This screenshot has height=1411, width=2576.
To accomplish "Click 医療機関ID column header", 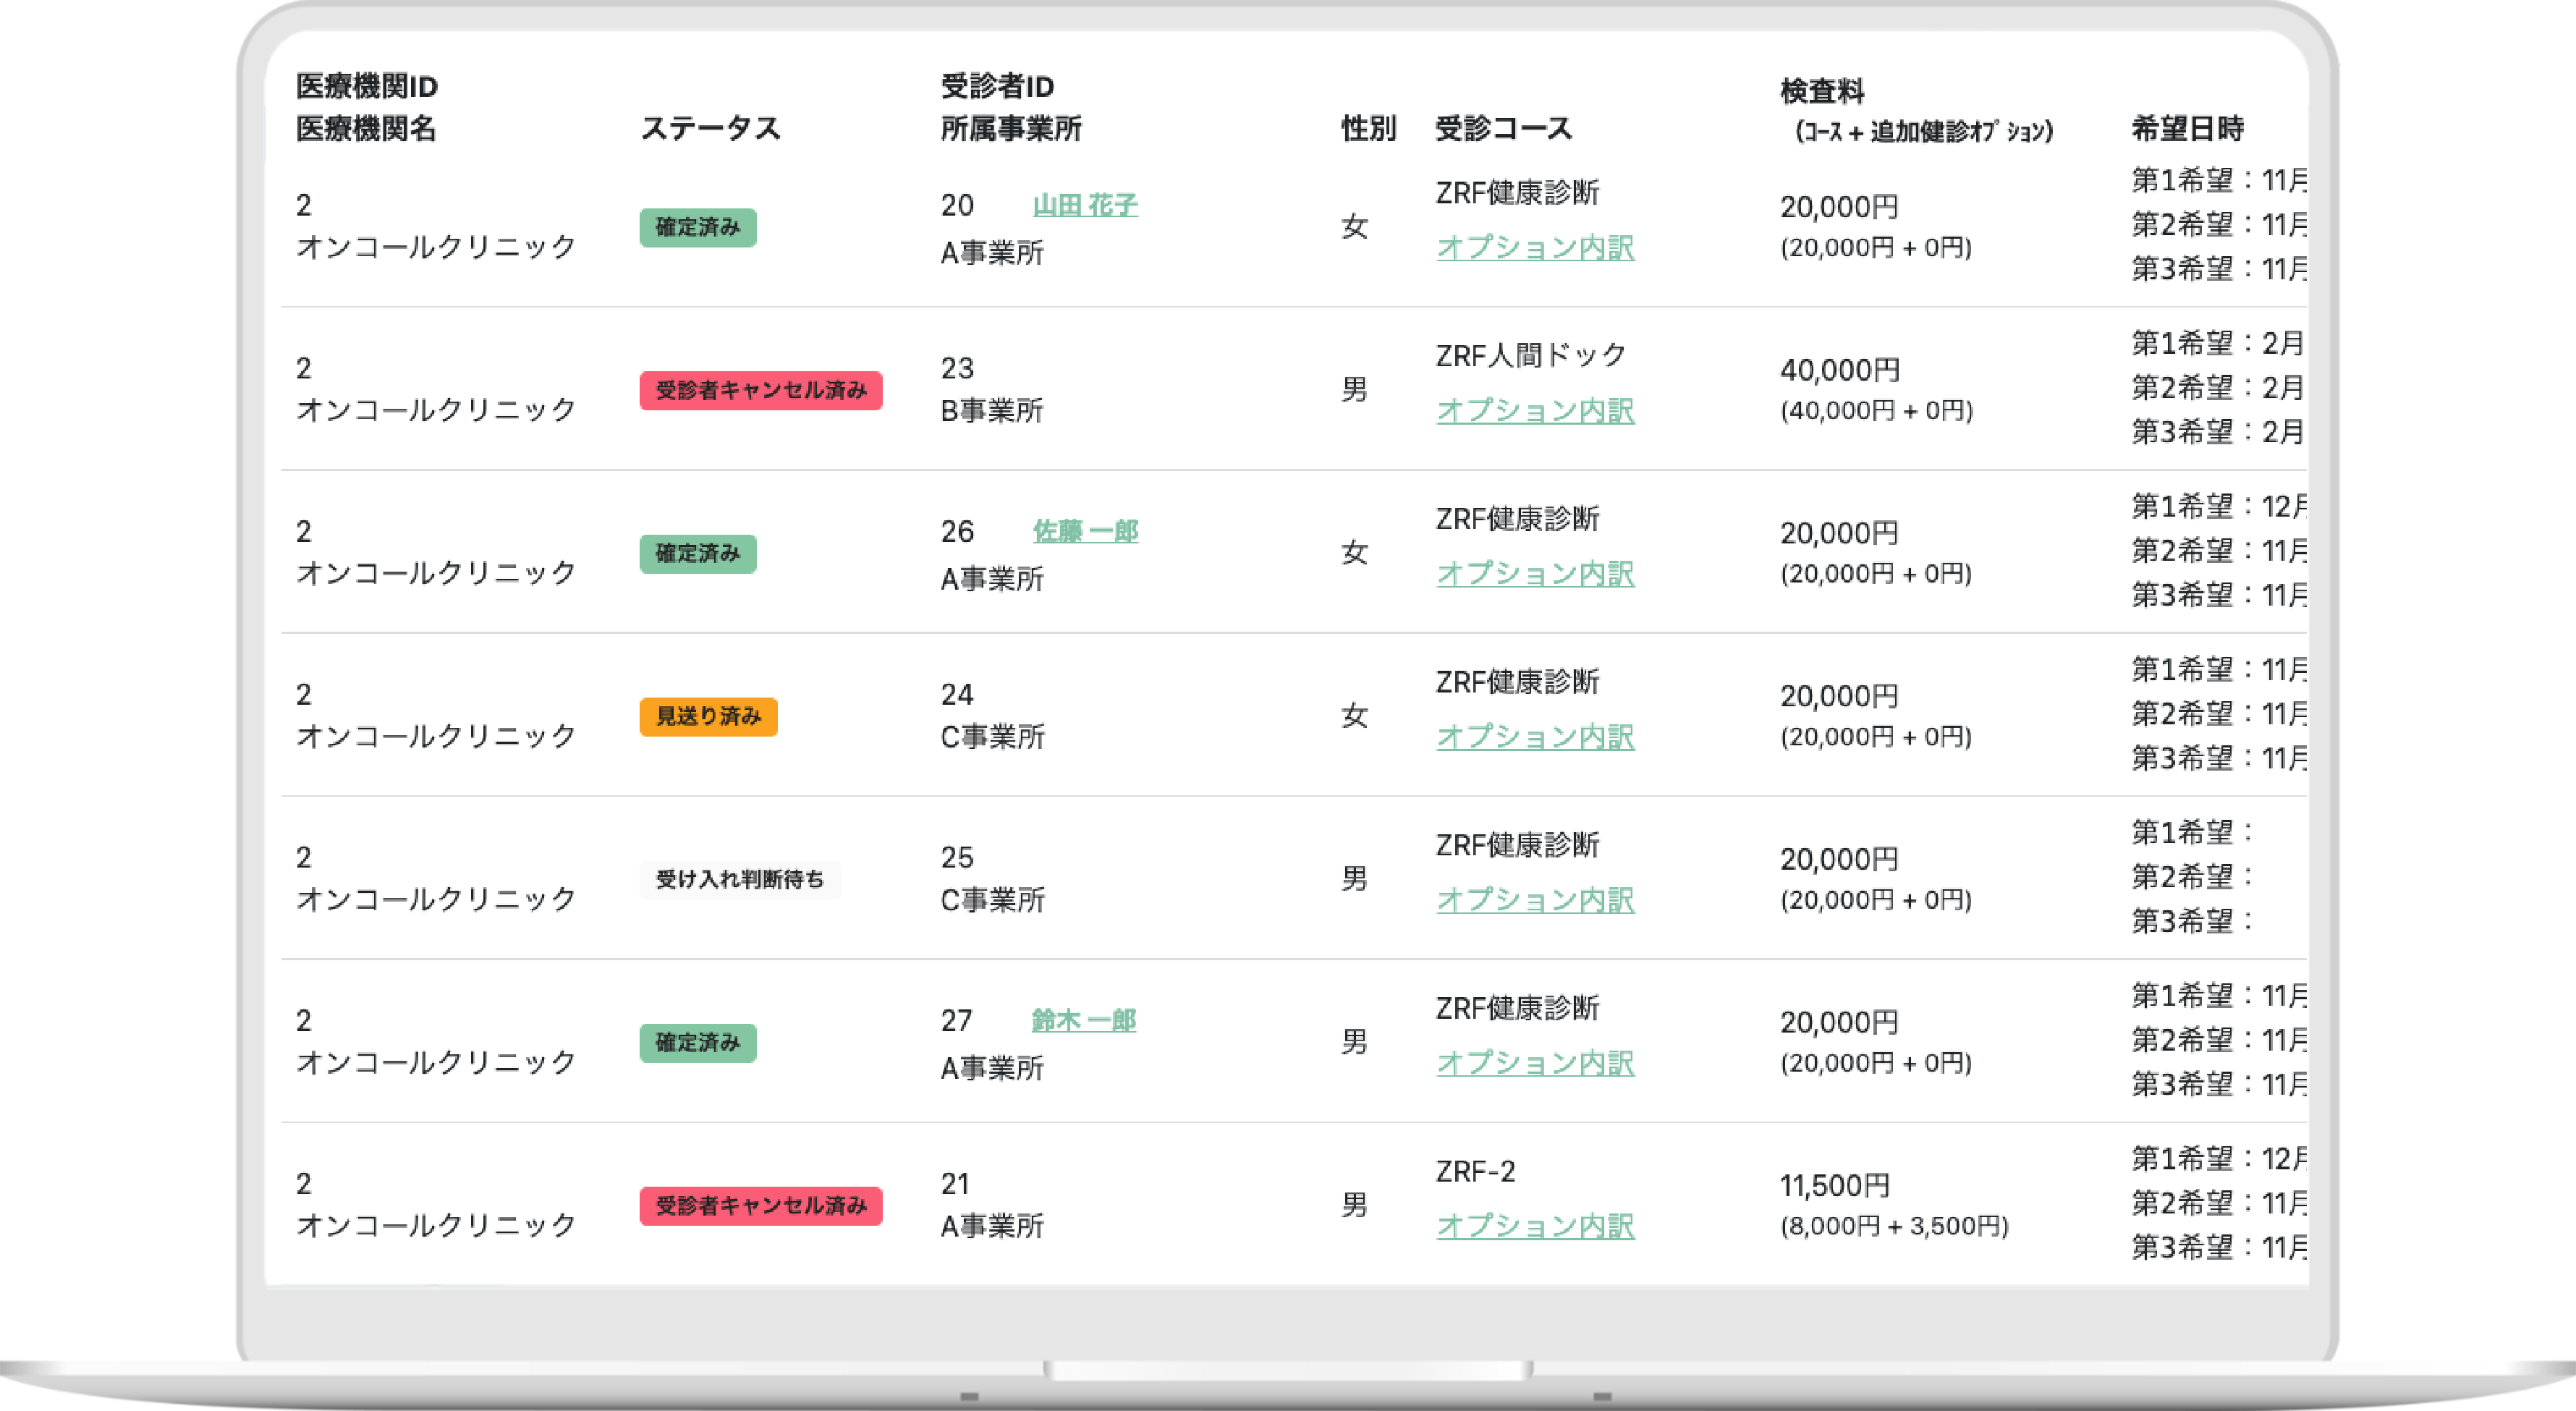I will tap(366, 86).
